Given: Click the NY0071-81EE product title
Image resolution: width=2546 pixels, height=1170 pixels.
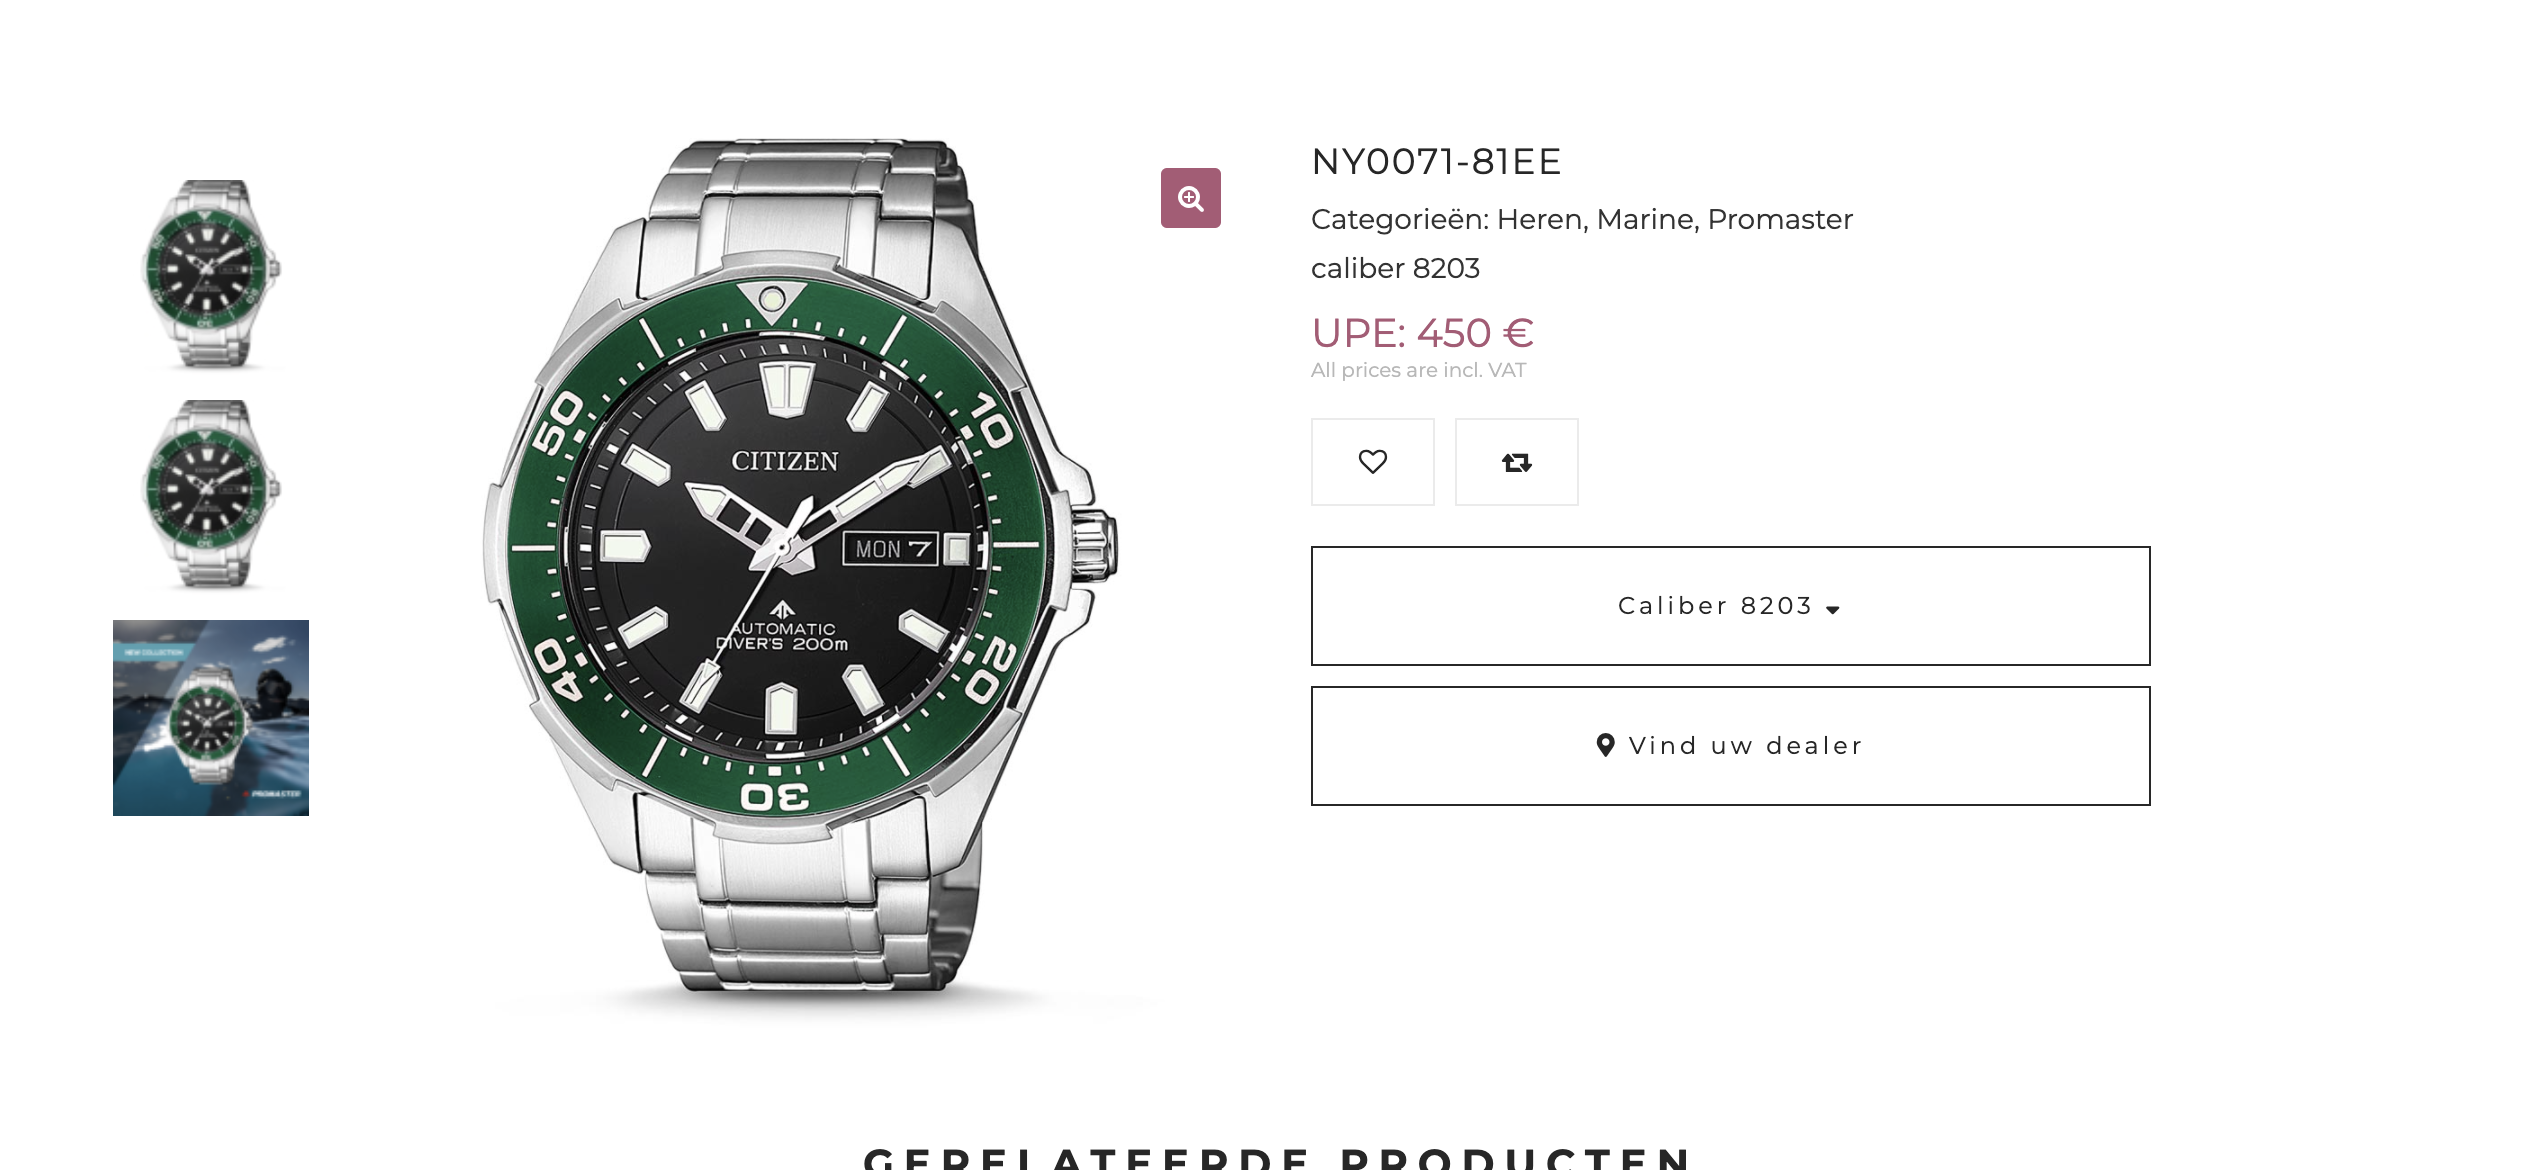Looking at the screenshot, I should [1436, 162].
